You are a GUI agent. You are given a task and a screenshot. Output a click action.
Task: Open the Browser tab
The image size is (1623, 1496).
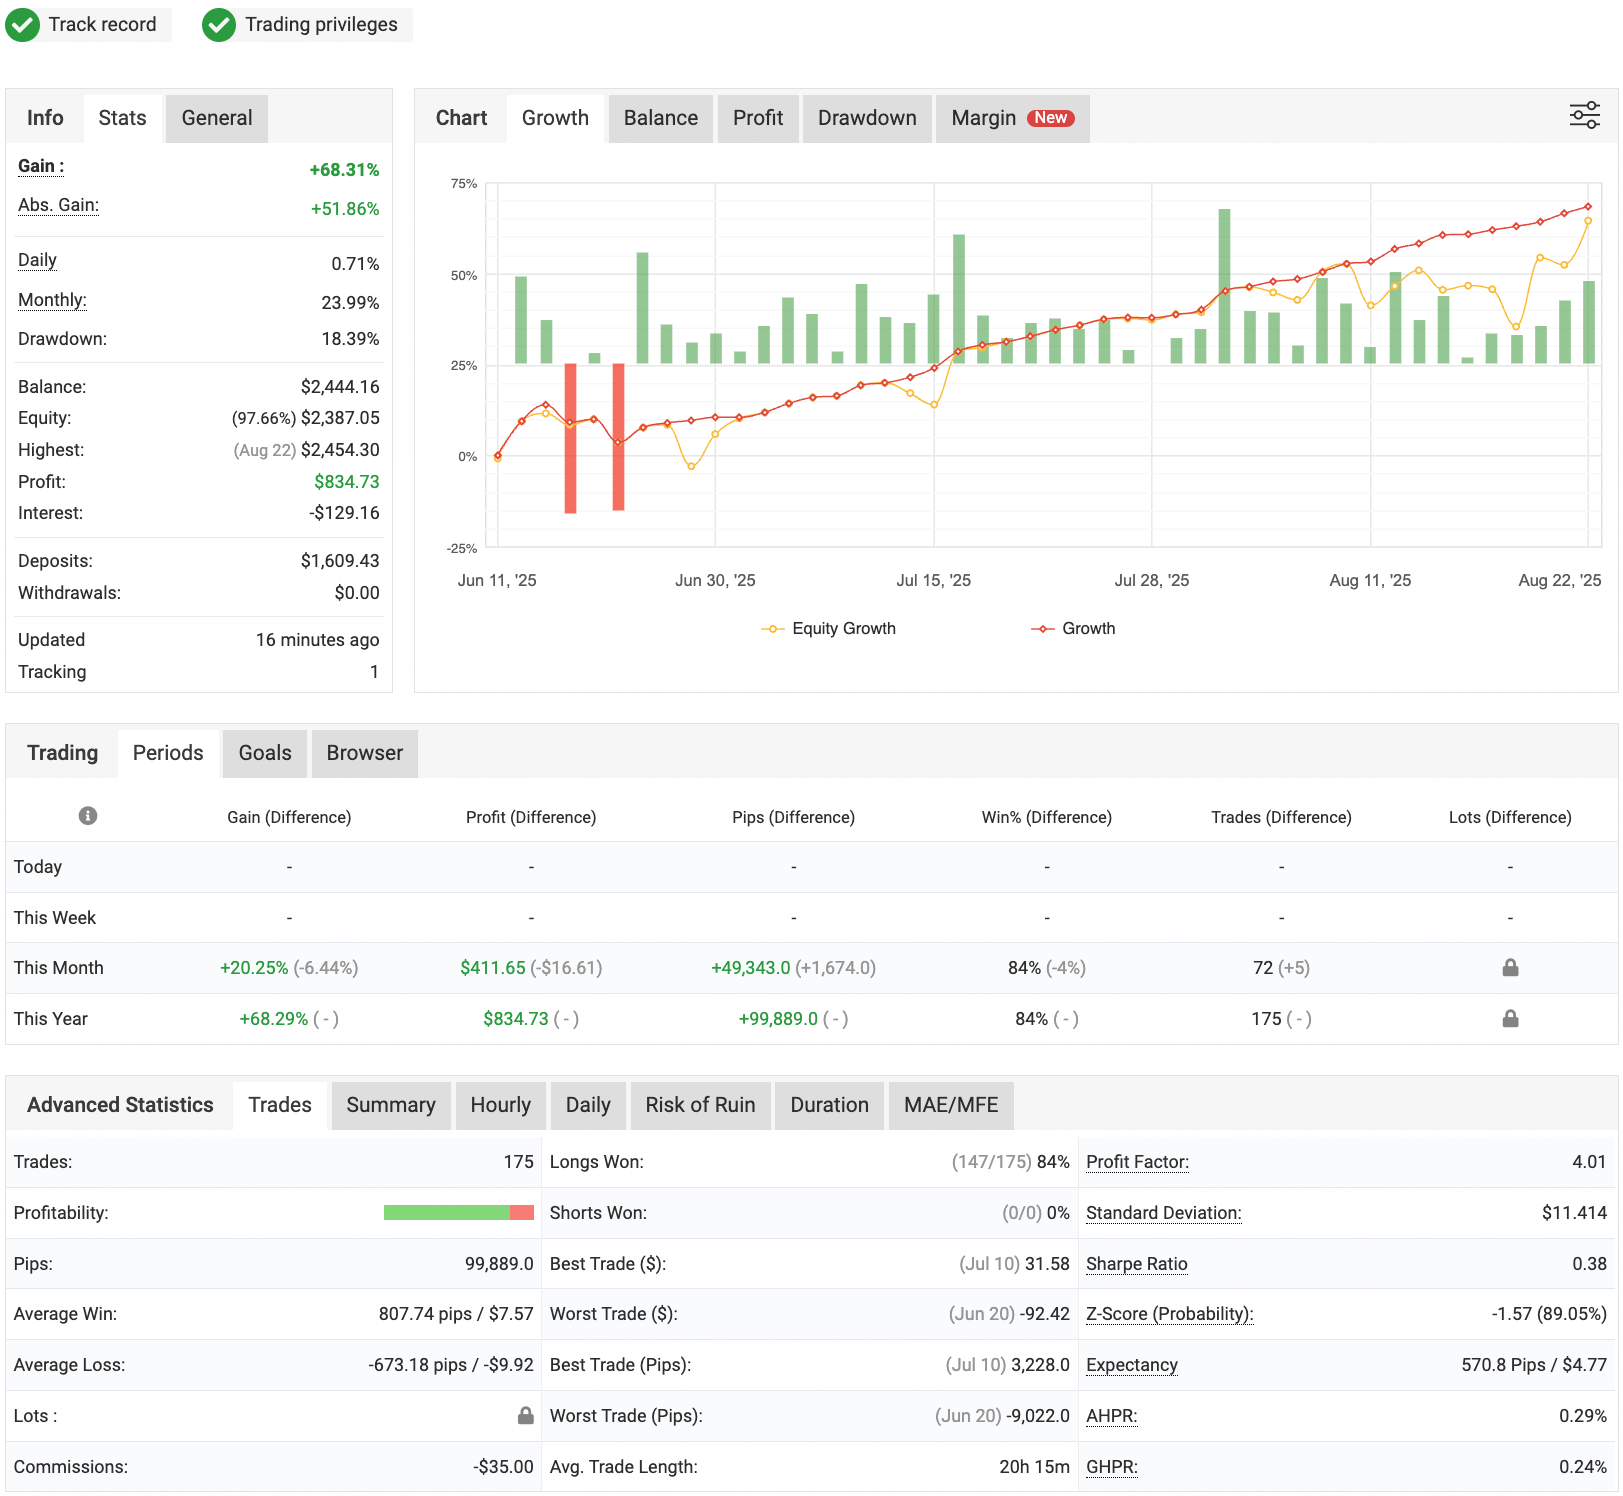tap(365, 753)
